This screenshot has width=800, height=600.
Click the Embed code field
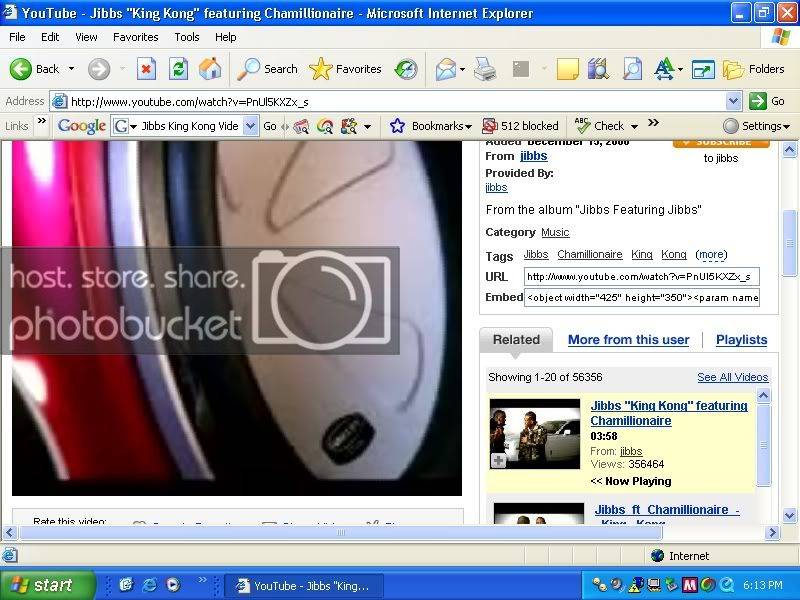[x=641, y=297]
